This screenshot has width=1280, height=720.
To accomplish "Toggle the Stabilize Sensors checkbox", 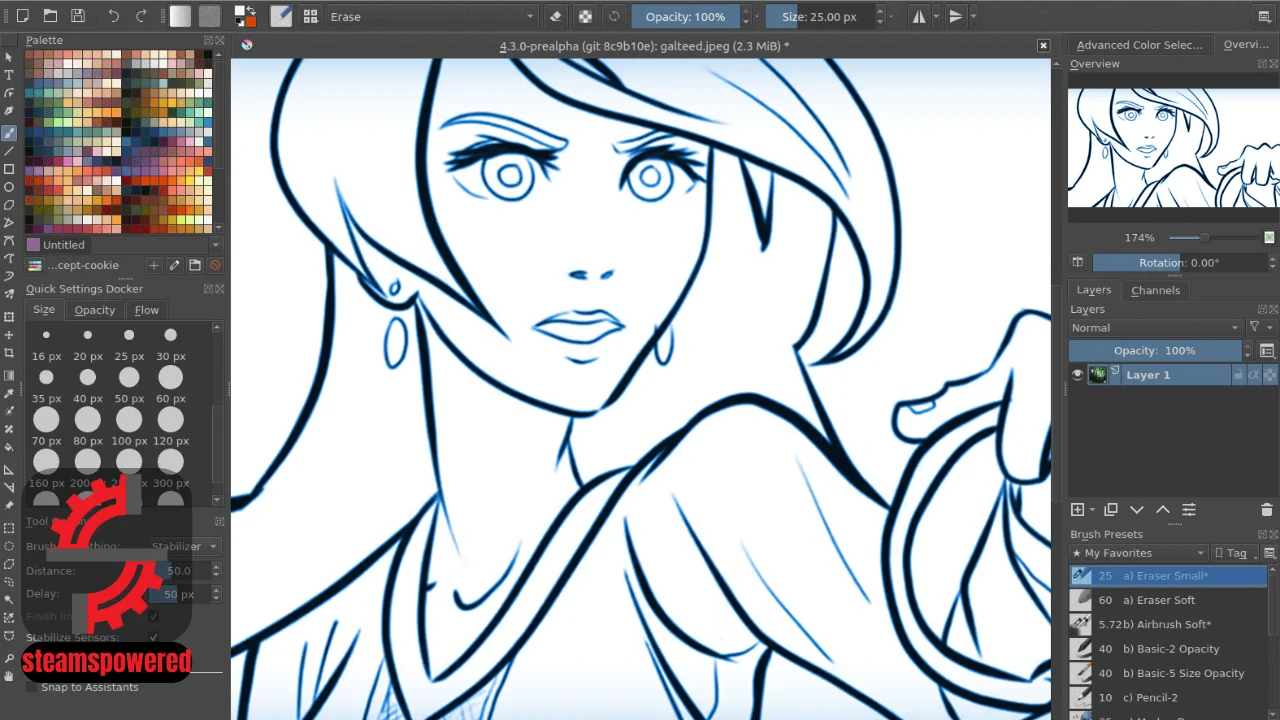I will [153, 637].
